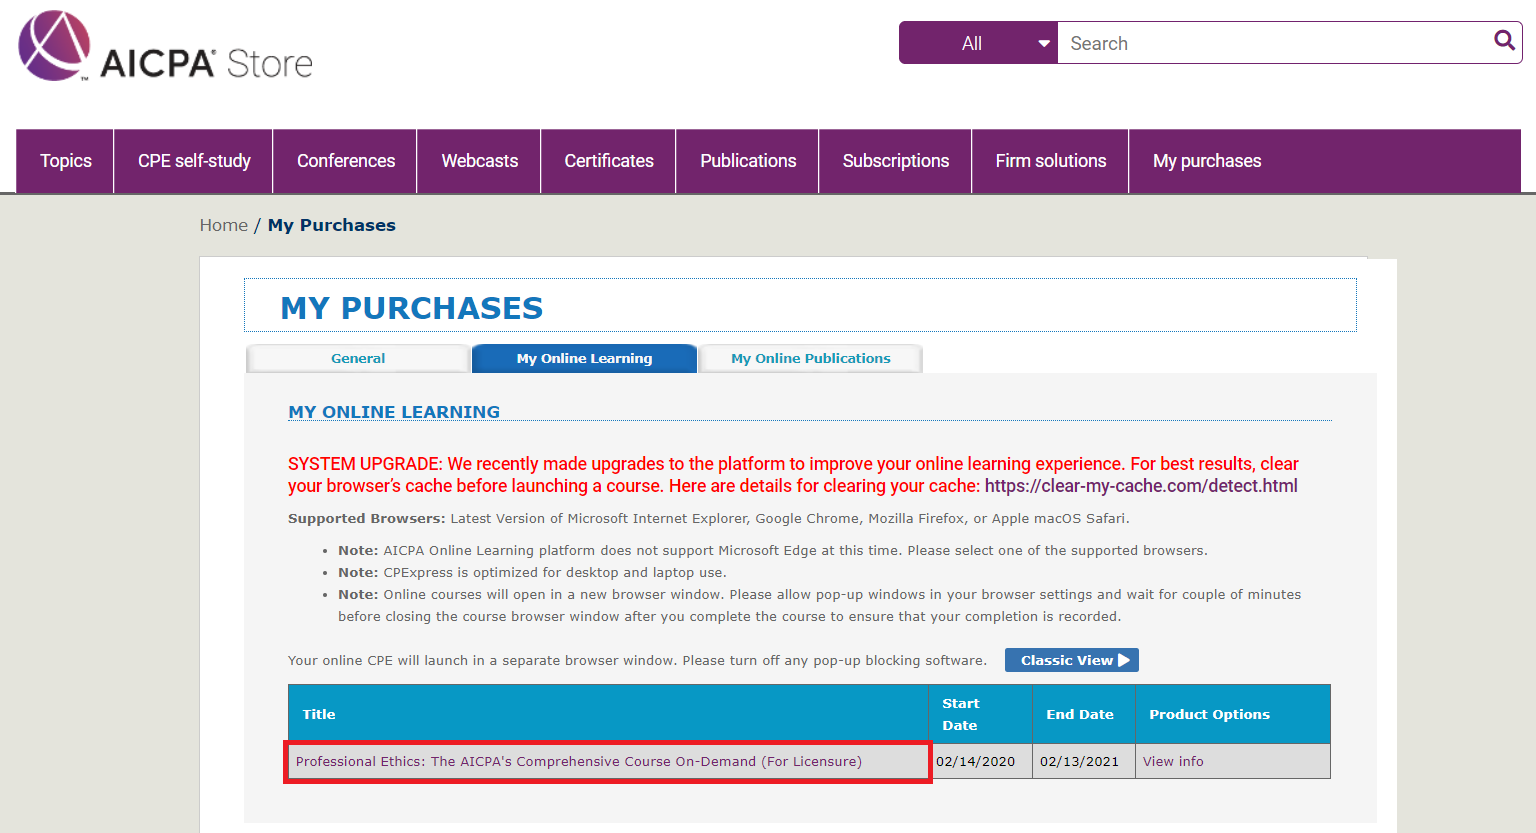Go to the Conferences menu item
Image resolution: width=1536 pixels, height=833 pixels.
pos(346,161)
